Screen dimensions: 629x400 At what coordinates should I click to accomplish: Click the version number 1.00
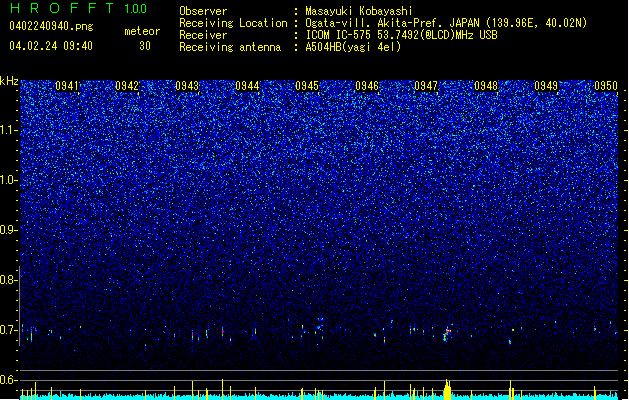click(135, 8)
